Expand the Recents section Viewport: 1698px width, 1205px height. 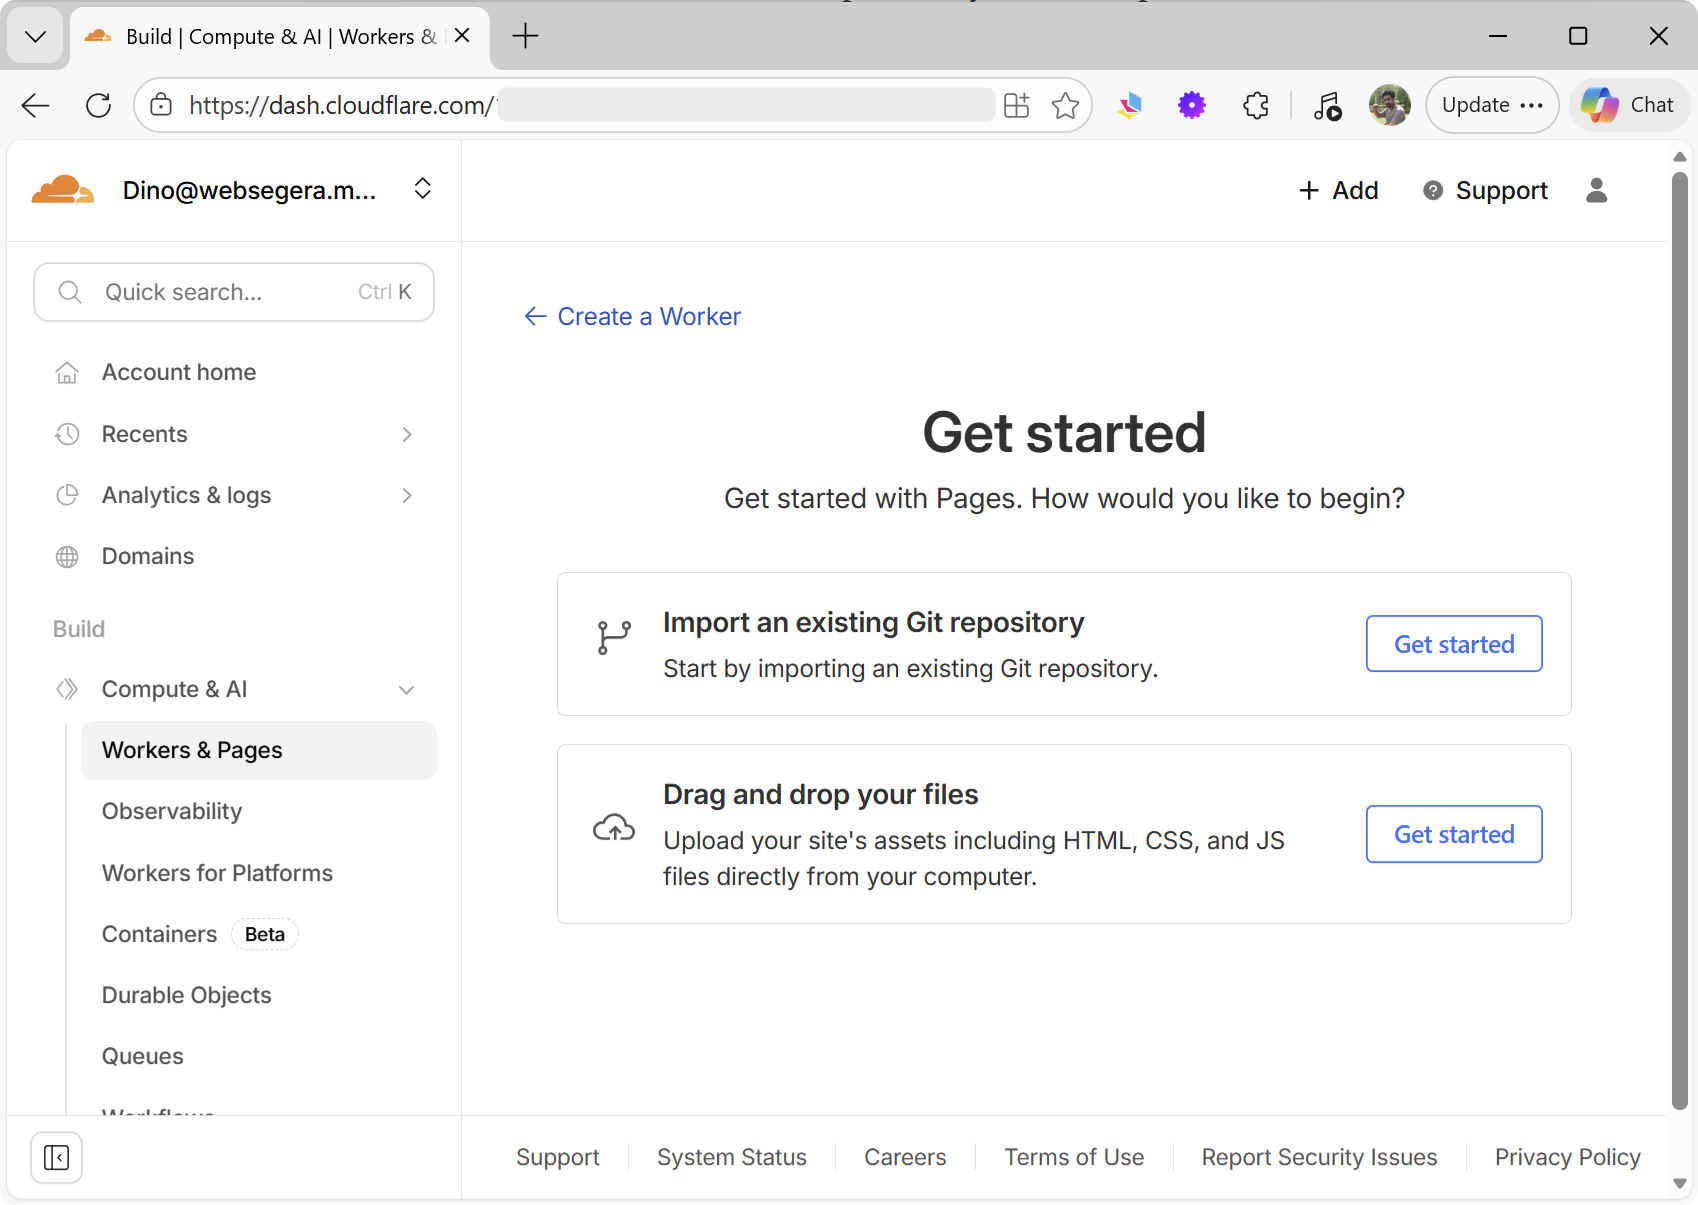coord(406,434)
